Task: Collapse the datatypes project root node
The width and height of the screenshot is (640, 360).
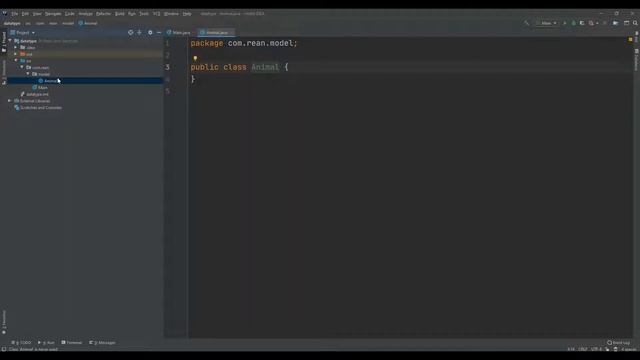Action: 10,41
